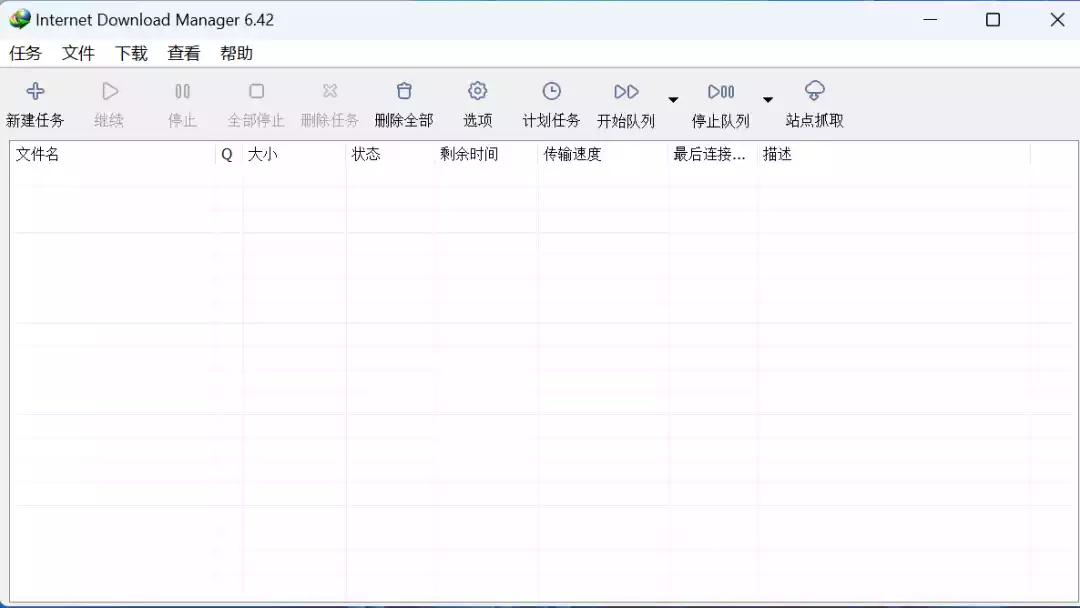Click the 删除全部 trash bin icon
The height and width of the screenshot is (608, 1080).
tap(404, 92)
